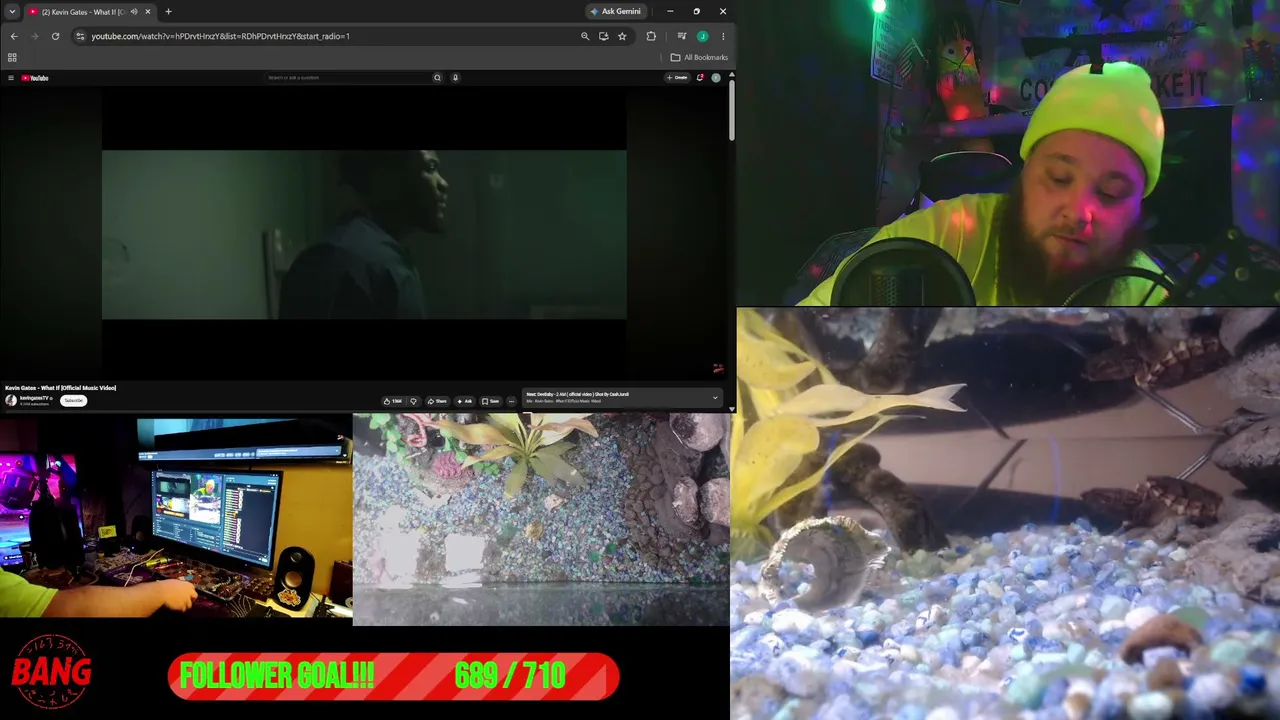
Task: Open the Chrome apps grid shortcut
Action: [x=12, y=58]
